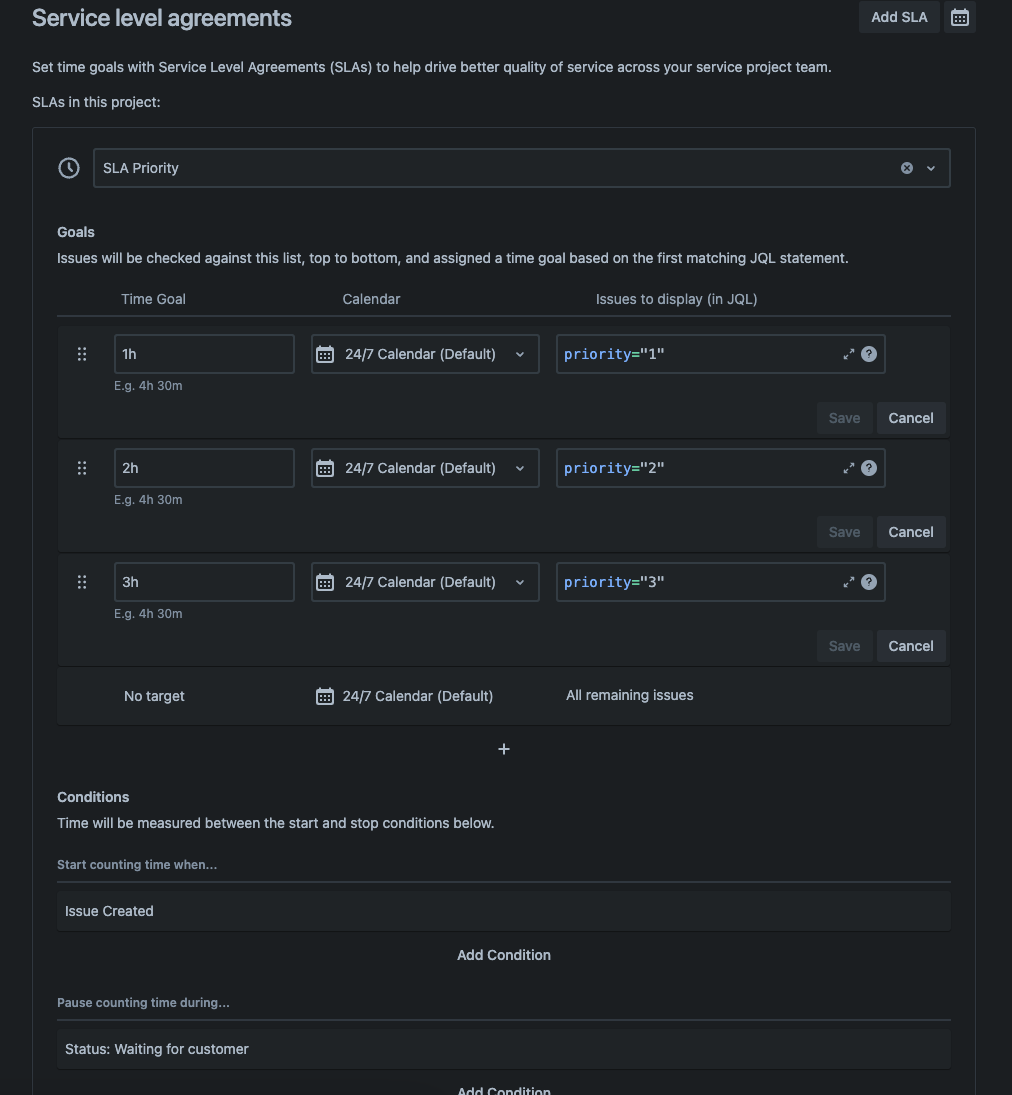Image resolution: width=1012 pixels, height=1095 pixels.
Task: Add Condition under Start counting time
Action: pos(504,955)
